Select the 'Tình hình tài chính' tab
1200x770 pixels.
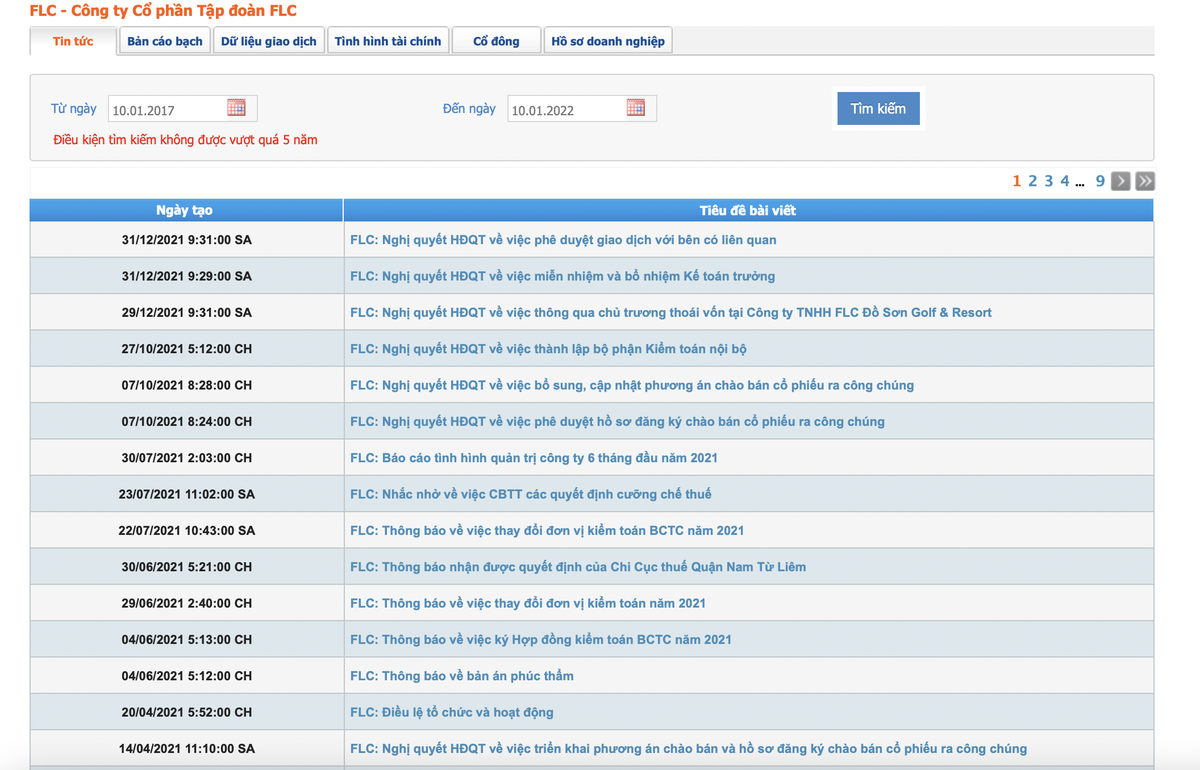tap(387, 41)
